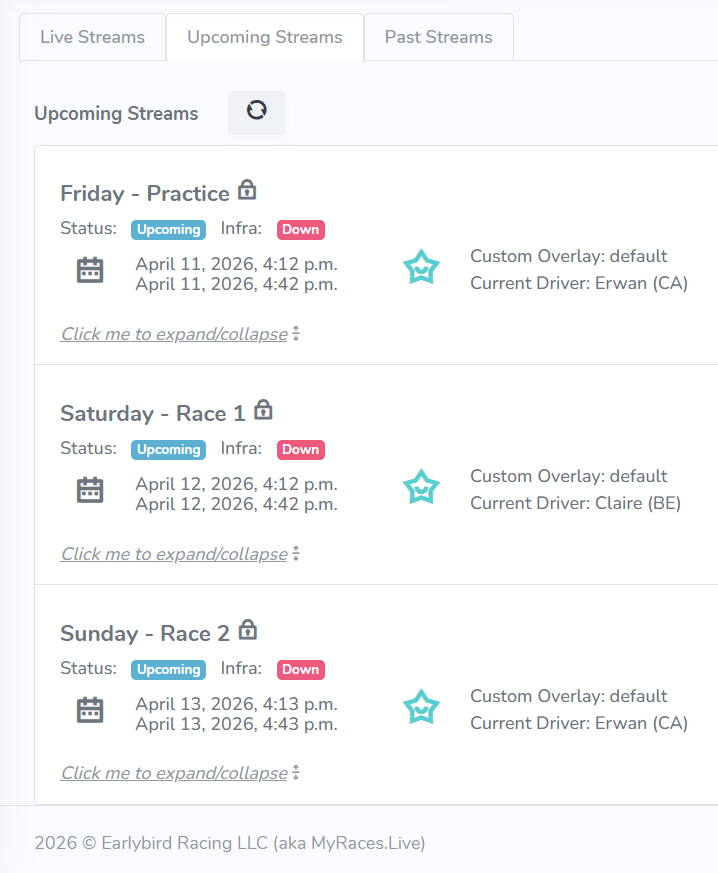This screenshot has height=873, width=718.
Task: Click the lock icon next to Sunday - Race 2
Action: pos(248,630)
